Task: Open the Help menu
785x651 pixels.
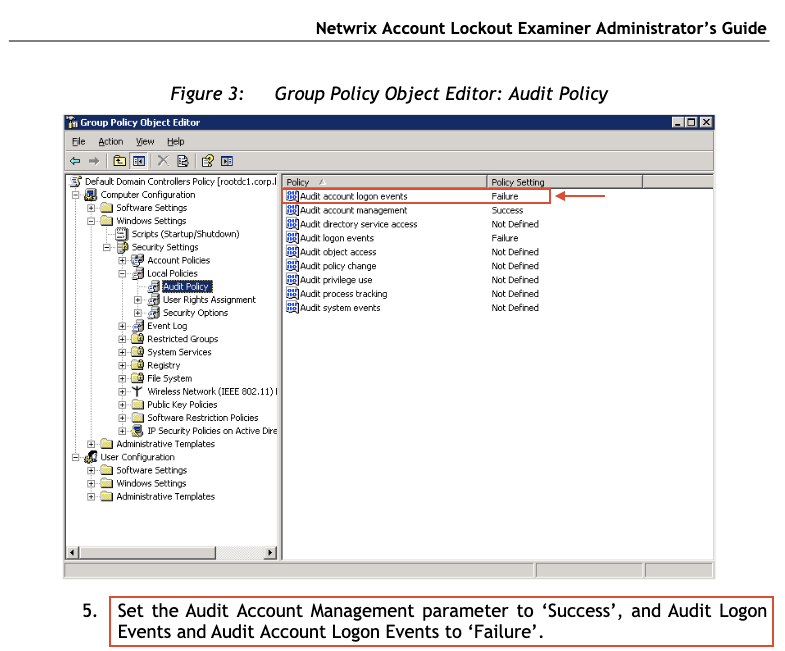Action: pos(176,142)
